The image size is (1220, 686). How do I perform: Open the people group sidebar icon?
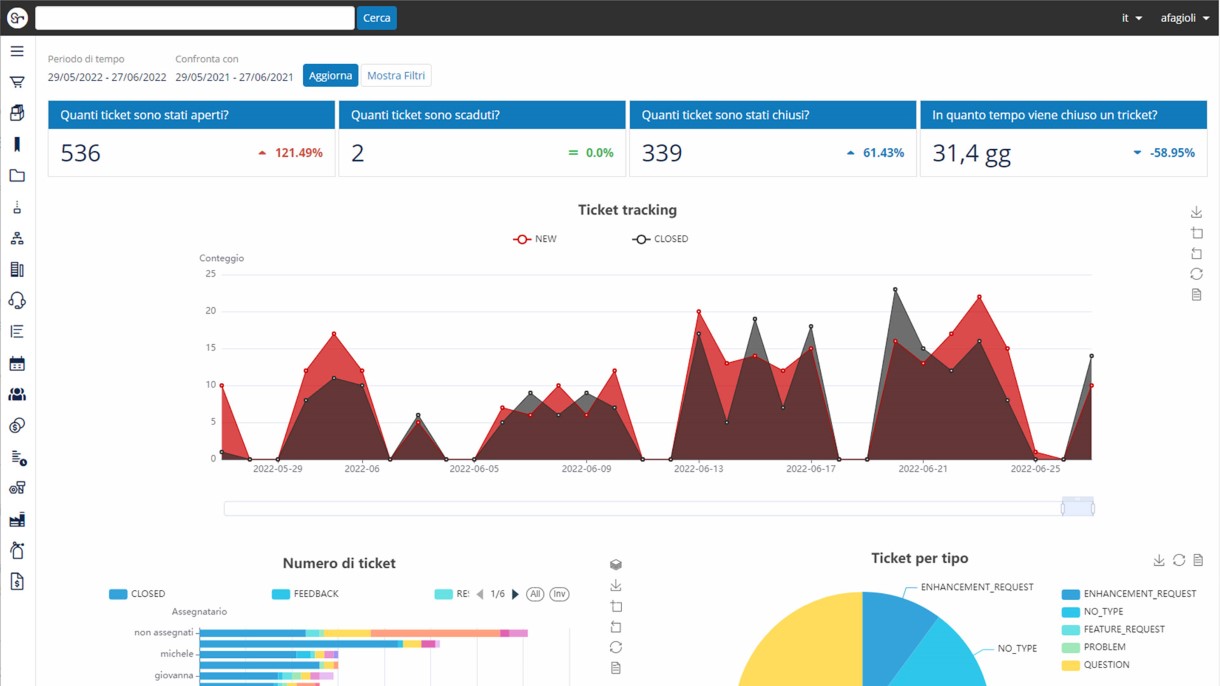pyautogui.click(x=17, y=394)
